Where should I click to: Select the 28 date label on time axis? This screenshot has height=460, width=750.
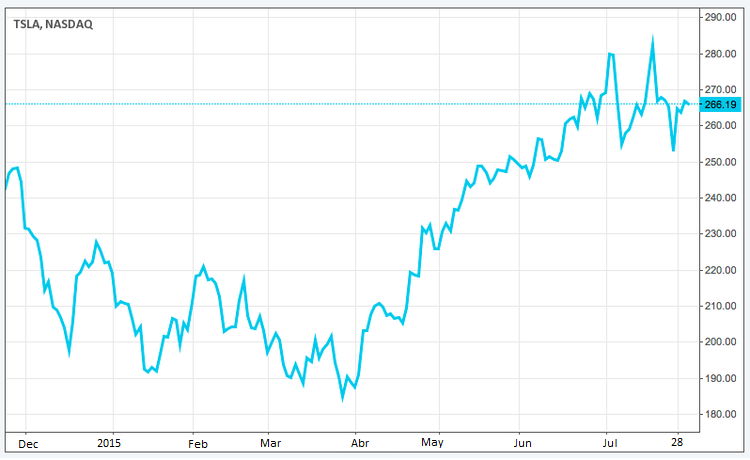tap(680, 442)
